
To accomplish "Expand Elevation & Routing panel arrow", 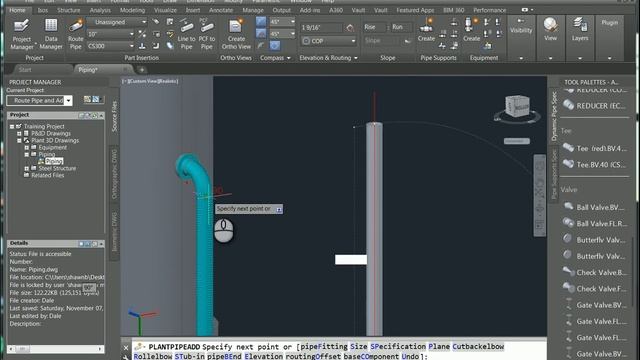I will pos(356,58).
